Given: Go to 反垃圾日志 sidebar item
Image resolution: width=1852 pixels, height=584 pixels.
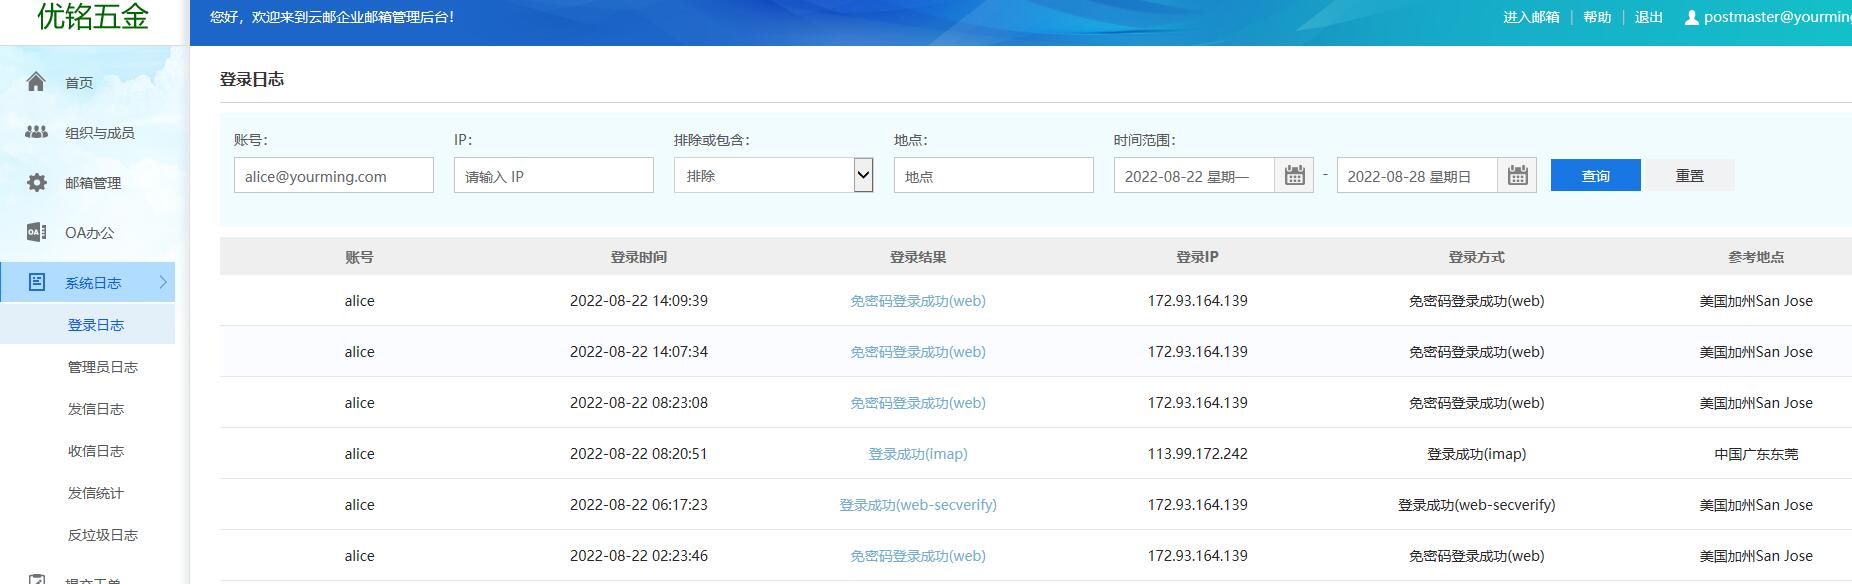Looking at the screenshot, I should coord(102,535).
